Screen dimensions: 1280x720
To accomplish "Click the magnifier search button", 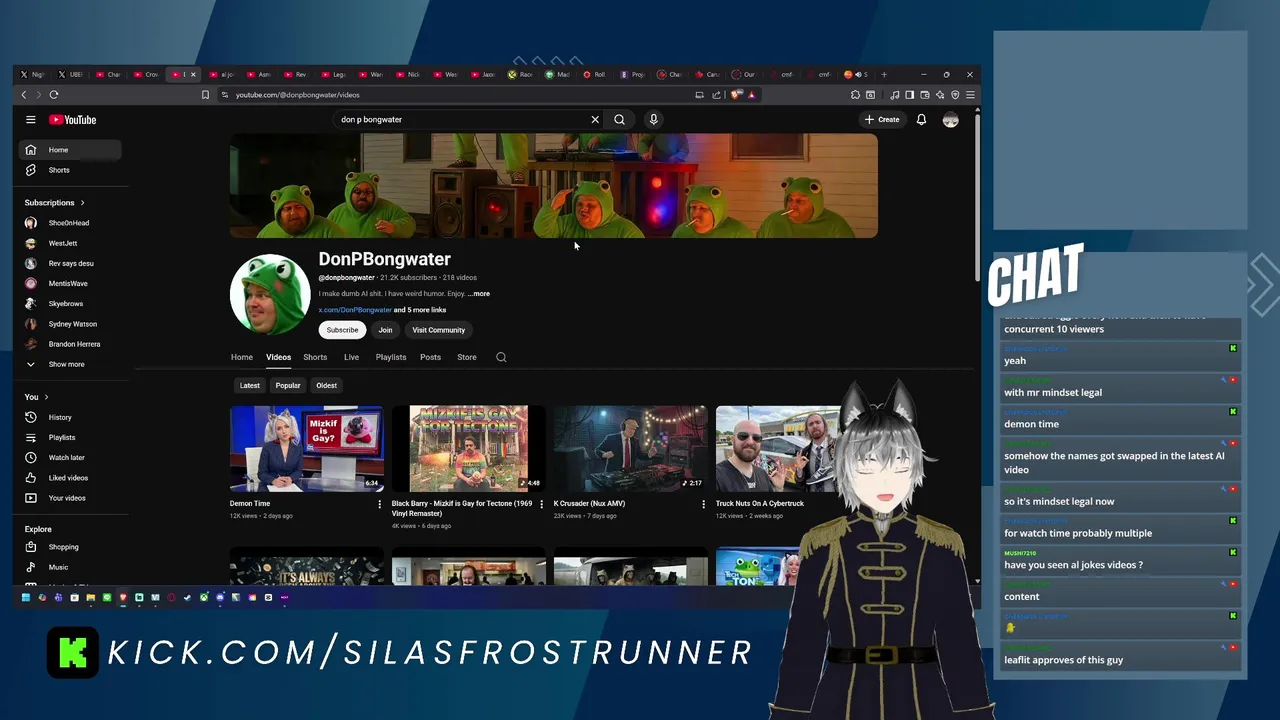I will tap(619, 119).
